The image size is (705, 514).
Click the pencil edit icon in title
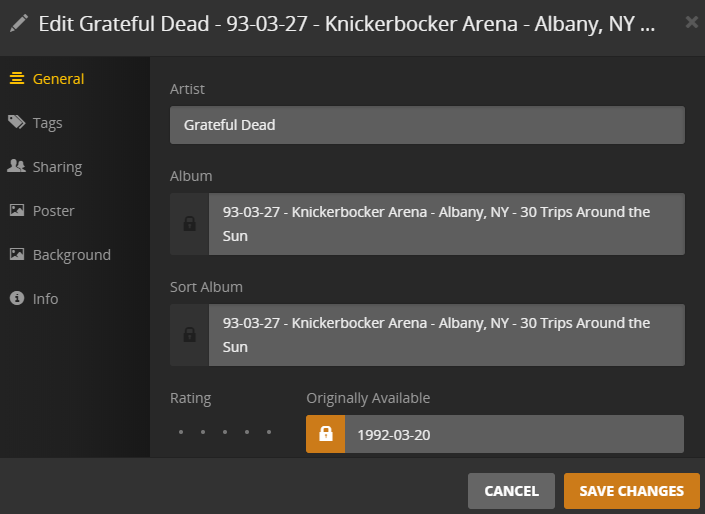[x=19, y=23]
